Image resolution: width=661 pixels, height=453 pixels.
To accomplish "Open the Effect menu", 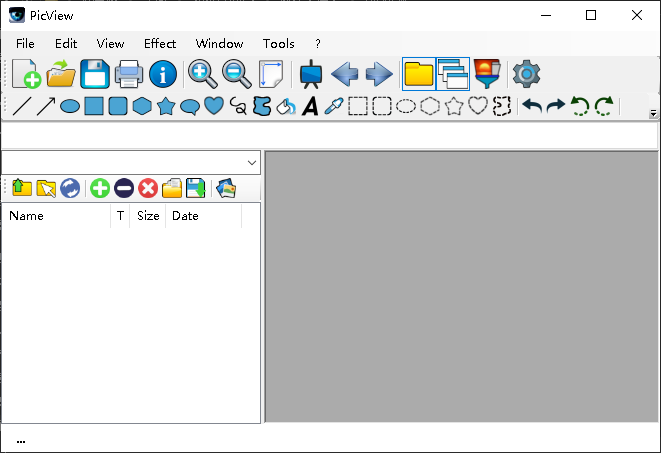I will [160, 43].
